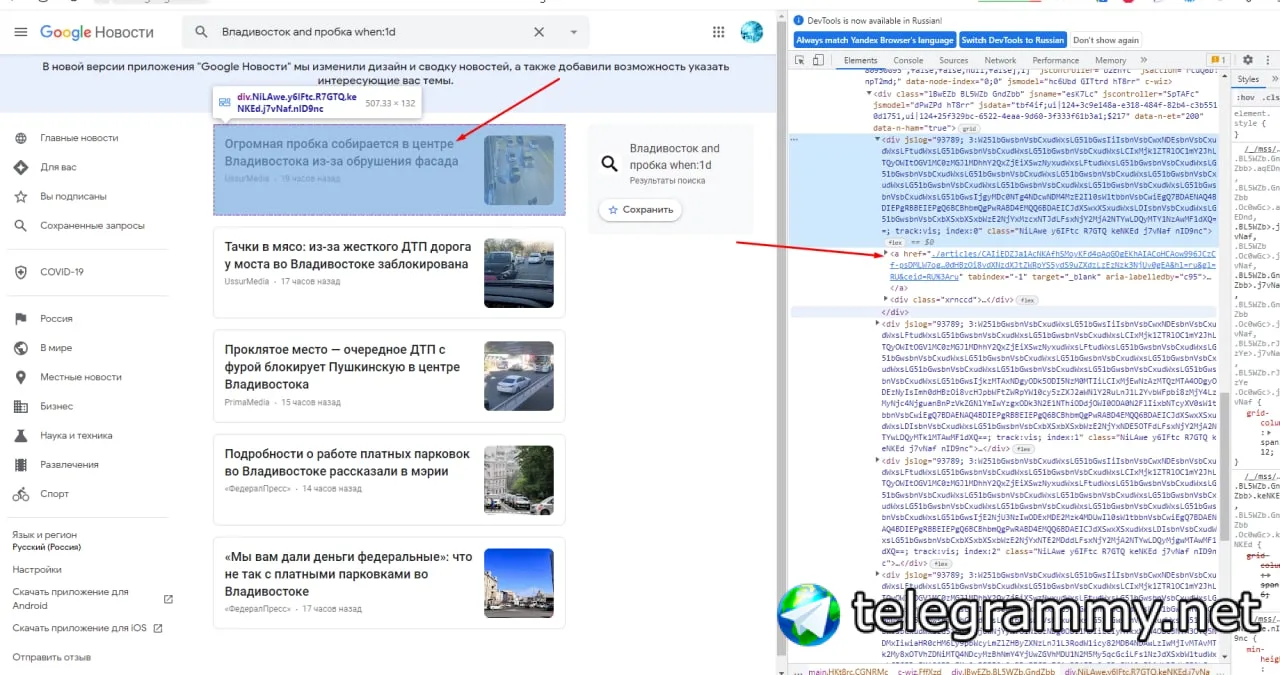
Task: Open advanced search options dropdown arrow
Action: click(573, 32)
